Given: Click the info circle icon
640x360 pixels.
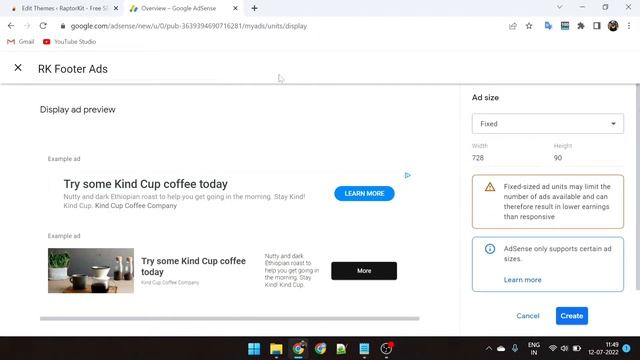Looking at the screenshot, I should point(490,249).
